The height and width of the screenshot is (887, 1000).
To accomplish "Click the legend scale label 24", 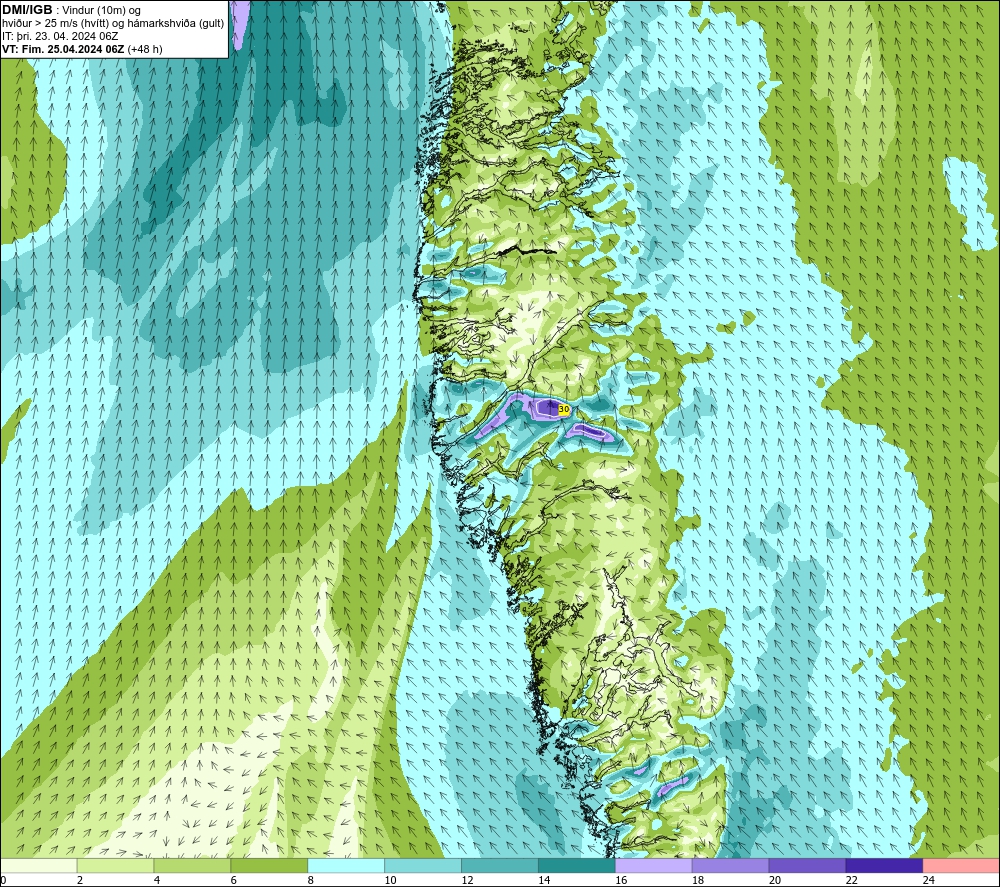I will click(x=929, y=880).
